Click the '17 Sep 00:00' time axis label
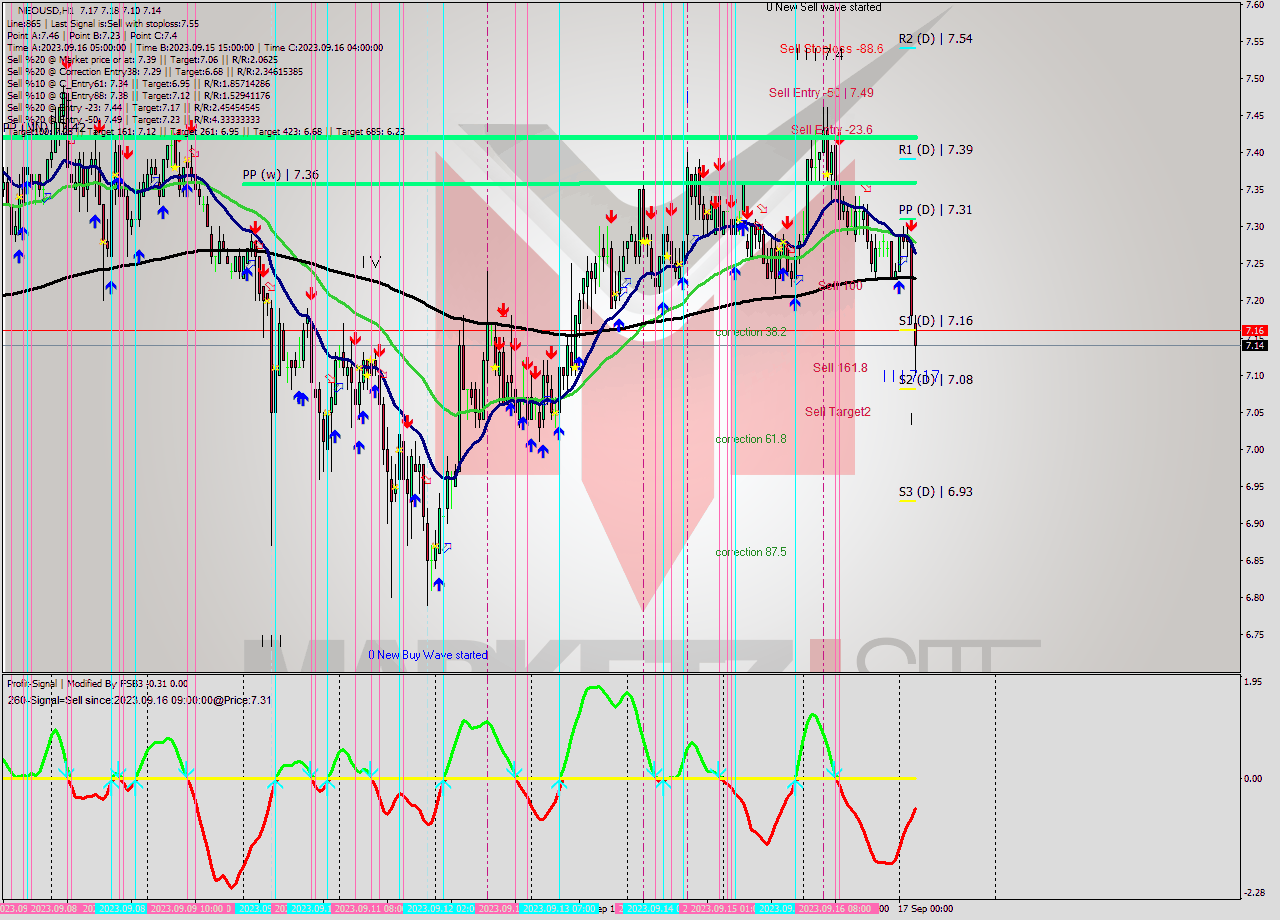The width and height of the screenshot is (1280, 920). 924,909
